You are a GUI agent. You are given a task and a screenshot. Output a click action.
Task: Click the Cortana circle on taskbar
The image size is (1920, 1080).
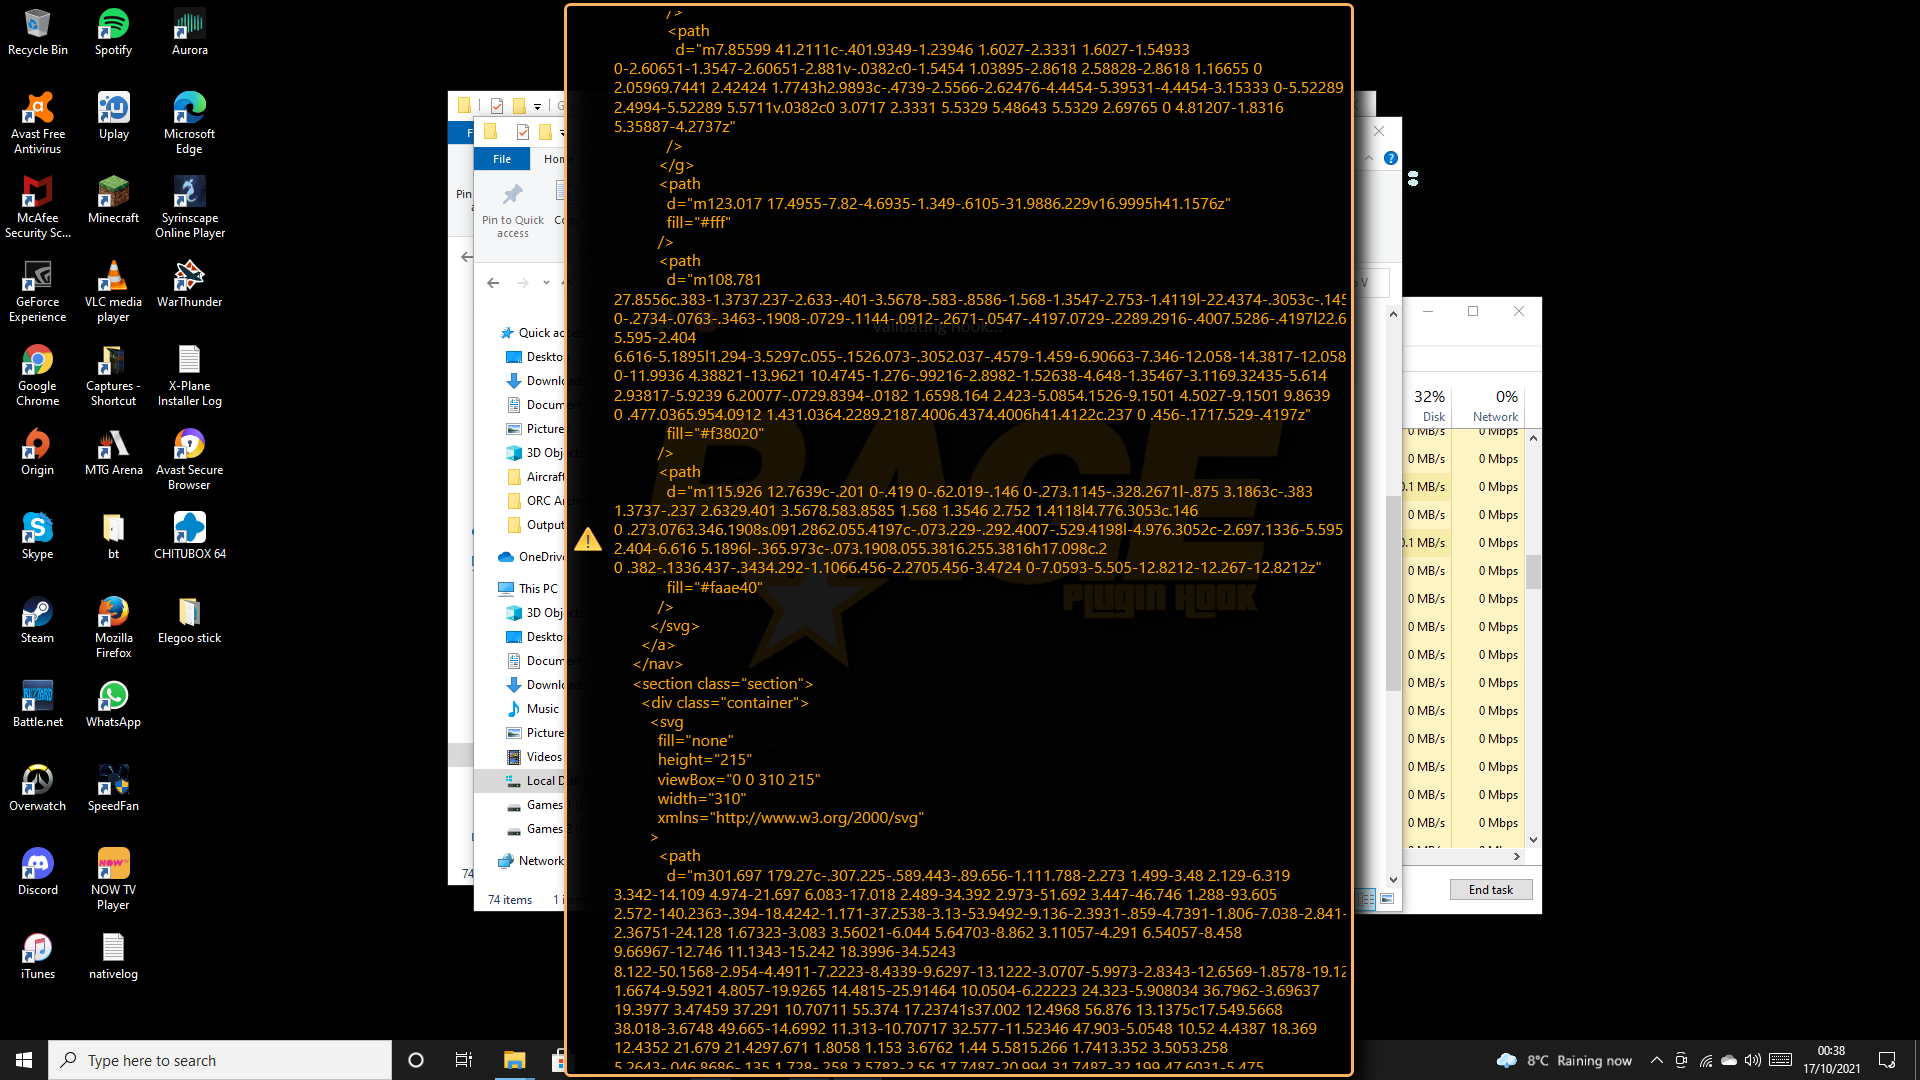(x=416, y=1060)
